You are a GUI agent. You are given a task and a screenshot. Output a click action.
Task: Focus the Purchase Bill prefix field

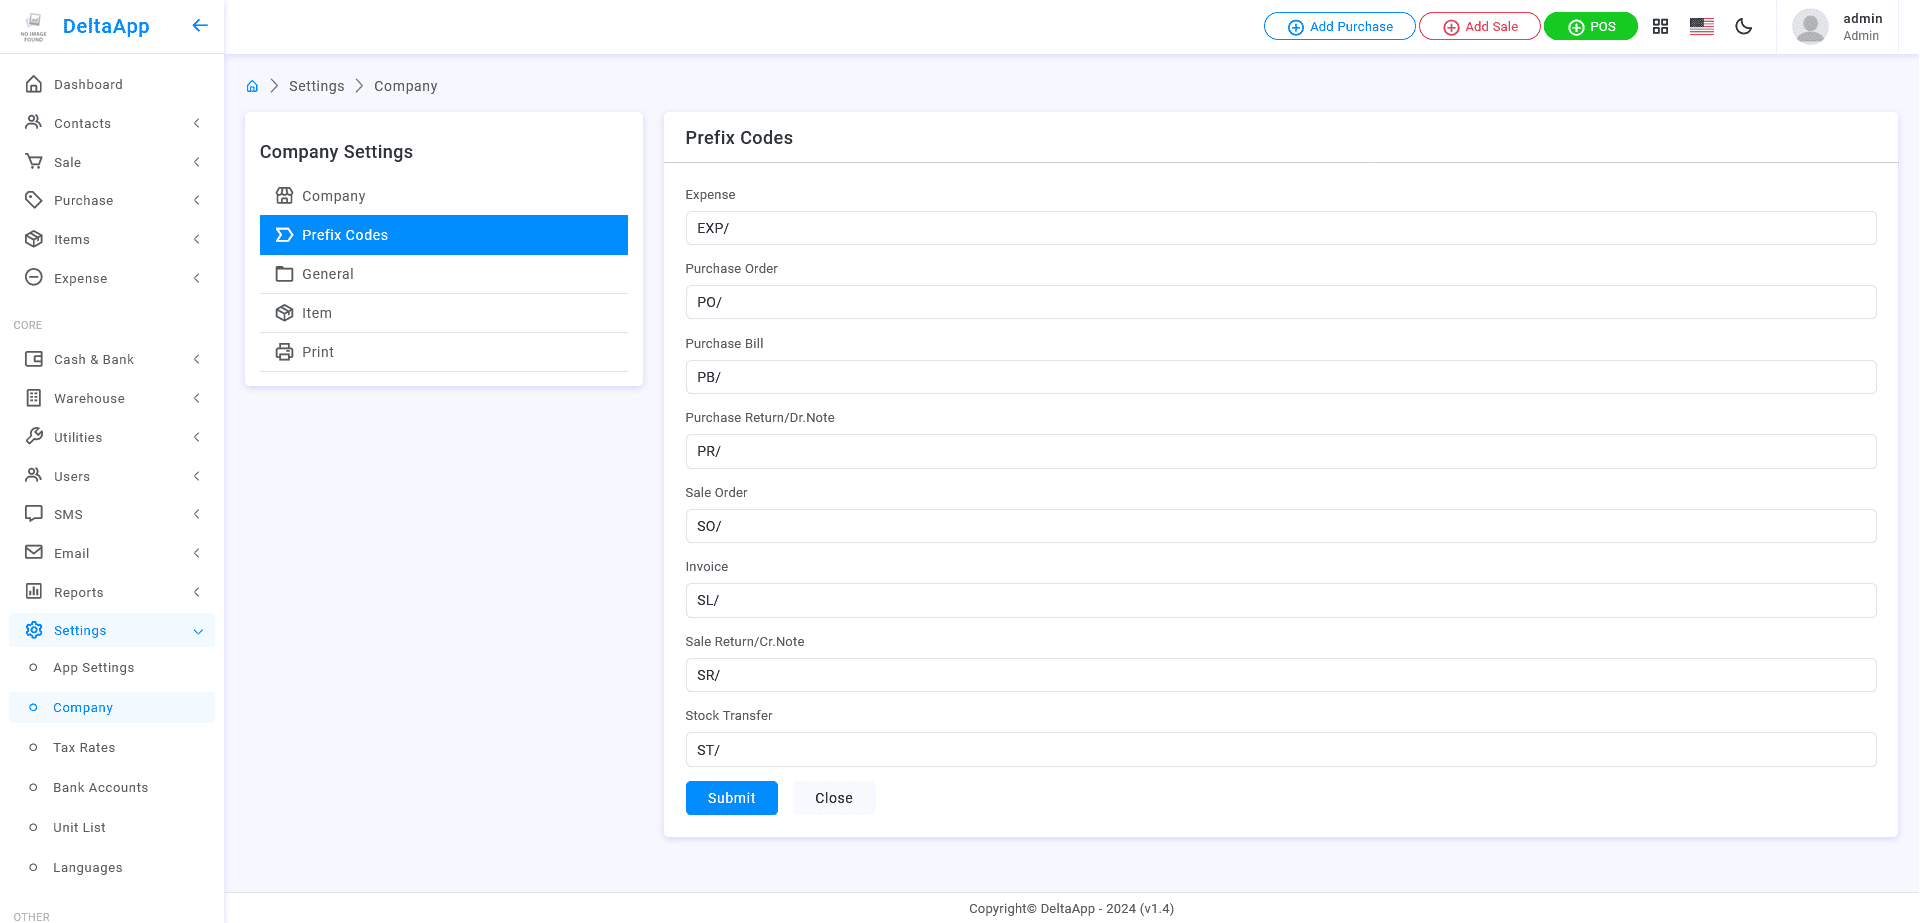tap(1281, 377)
